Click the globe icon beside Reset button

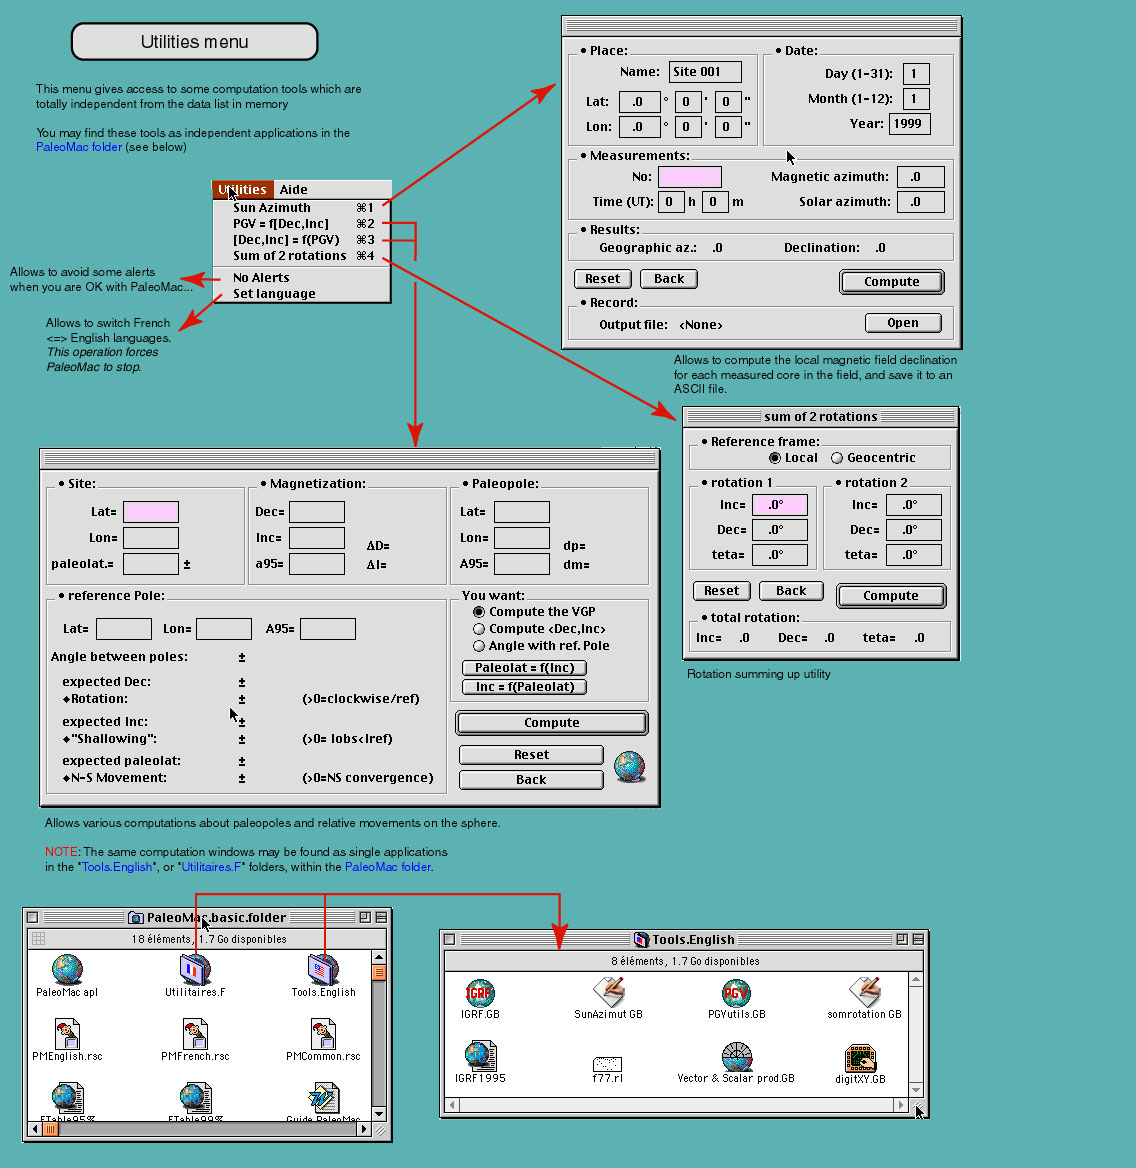629,766
